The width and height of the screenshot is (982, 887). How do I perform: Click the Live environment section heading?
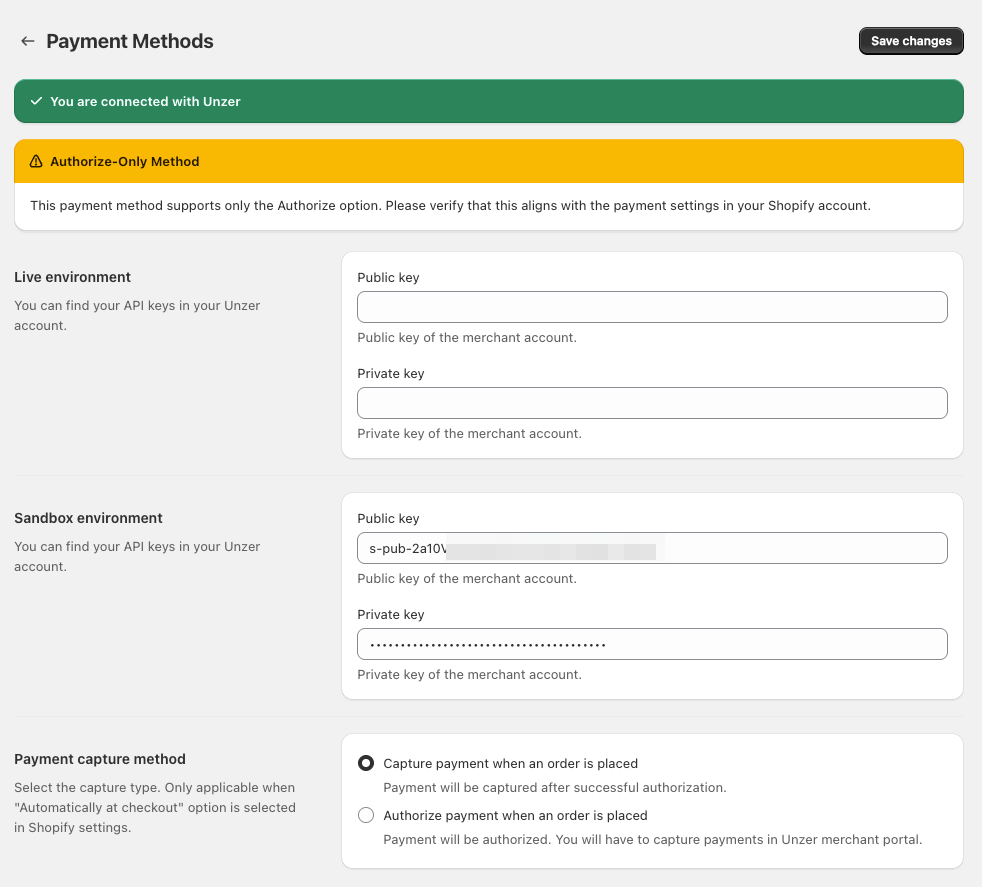(72, 277)
